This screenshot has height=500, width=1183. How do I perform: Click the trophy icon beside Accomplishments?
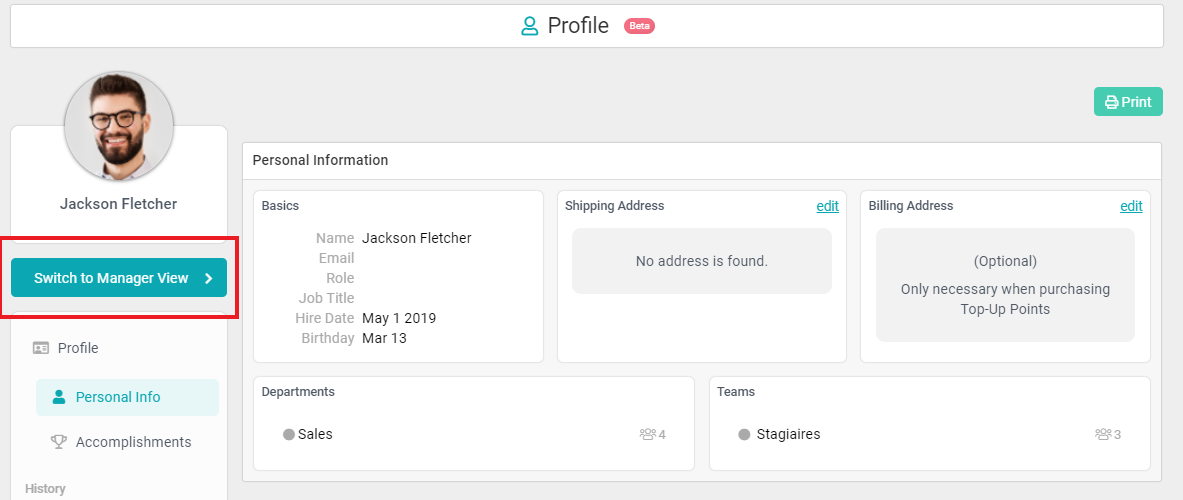click(x=58, y=442)
